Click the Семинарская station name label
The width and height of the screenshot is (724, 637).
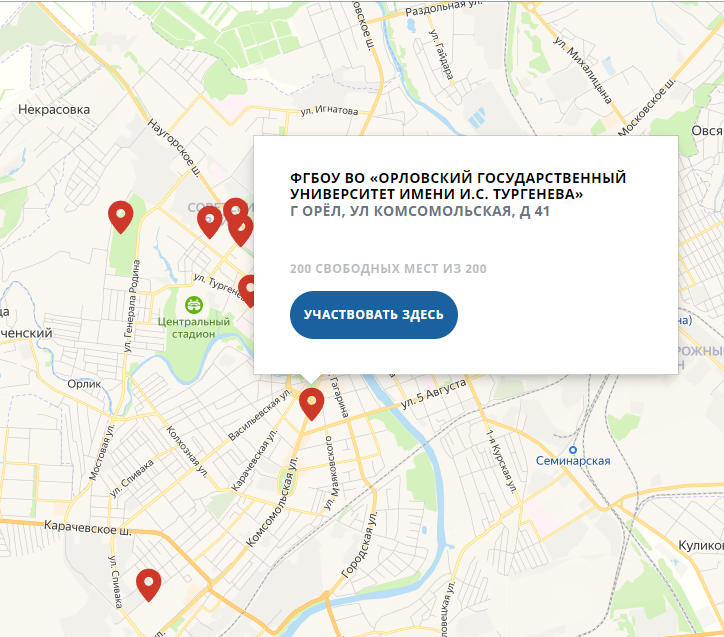coord(573,461)
